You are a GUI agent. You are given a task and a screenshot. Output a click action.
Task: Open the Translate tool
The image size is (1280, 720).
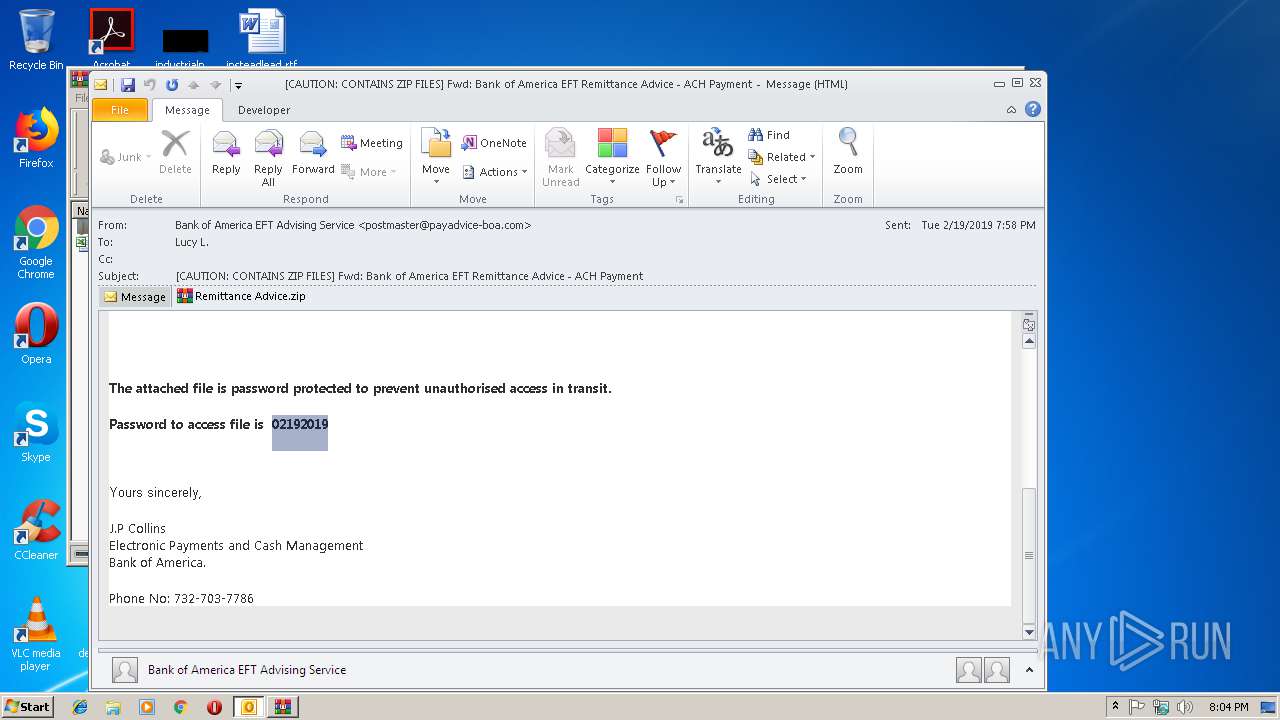[x=718, y=158]
